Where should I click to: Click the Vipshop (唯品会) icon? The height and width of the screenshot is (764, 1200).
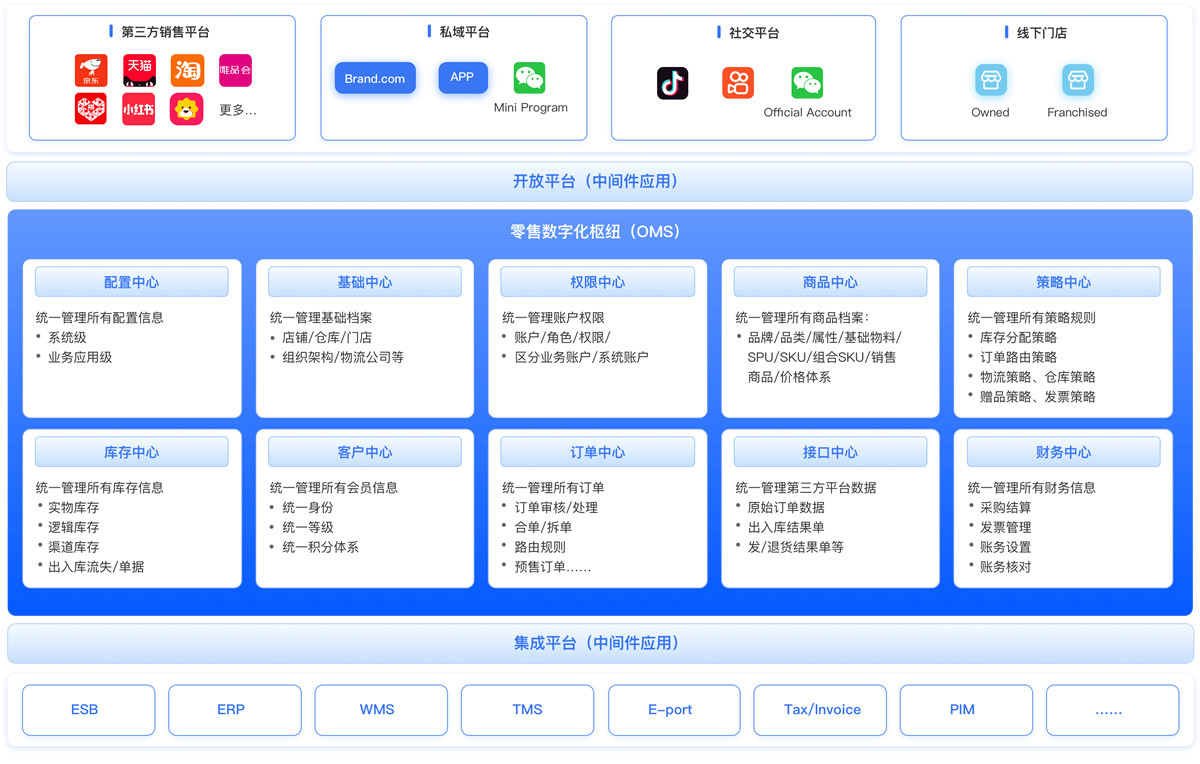235,70
